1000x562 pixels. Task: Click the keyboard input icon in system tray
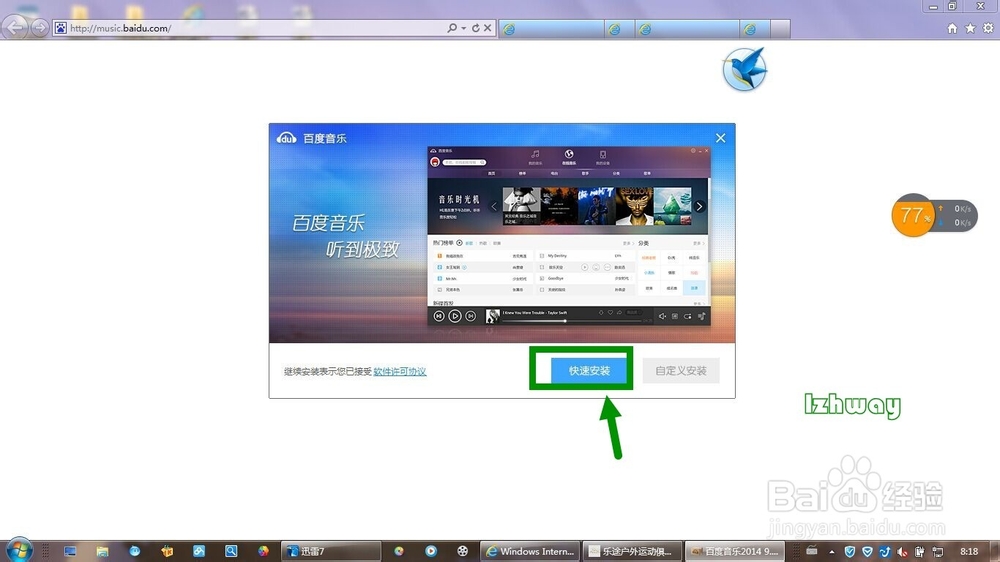pos(812,551)
